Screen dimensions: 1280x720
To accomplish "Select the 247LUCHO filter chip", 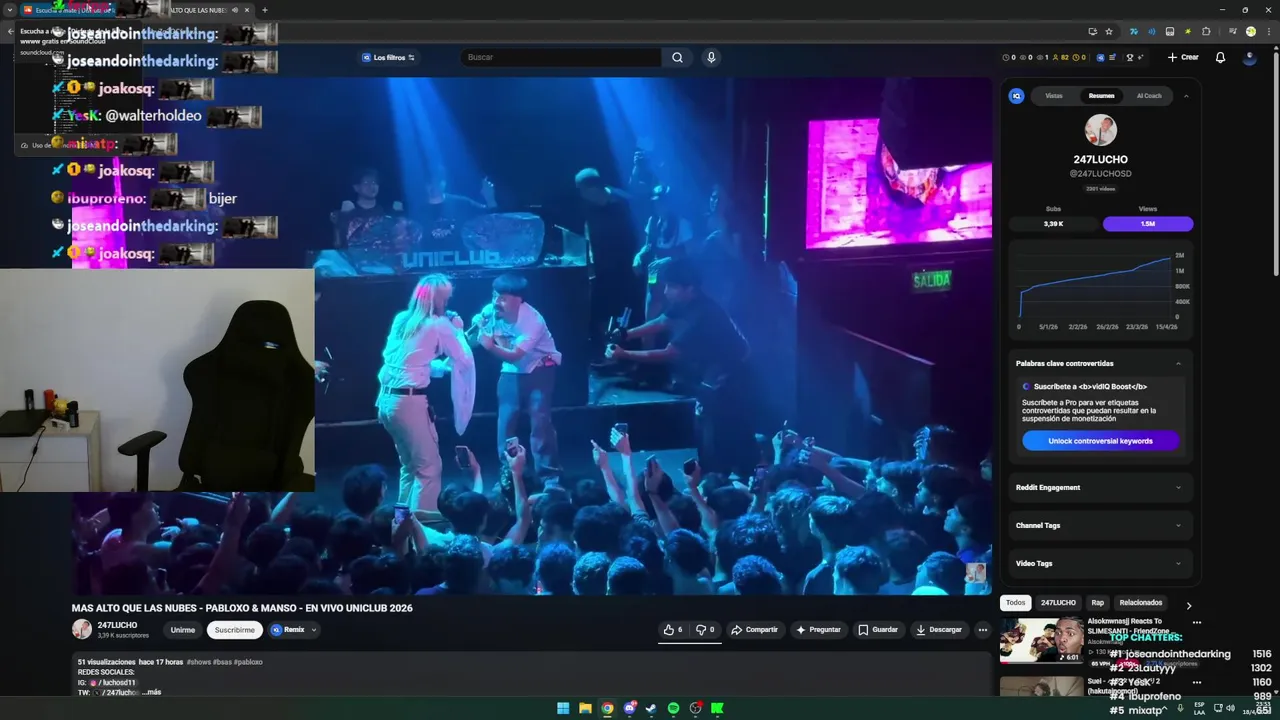I will 1058,603.
